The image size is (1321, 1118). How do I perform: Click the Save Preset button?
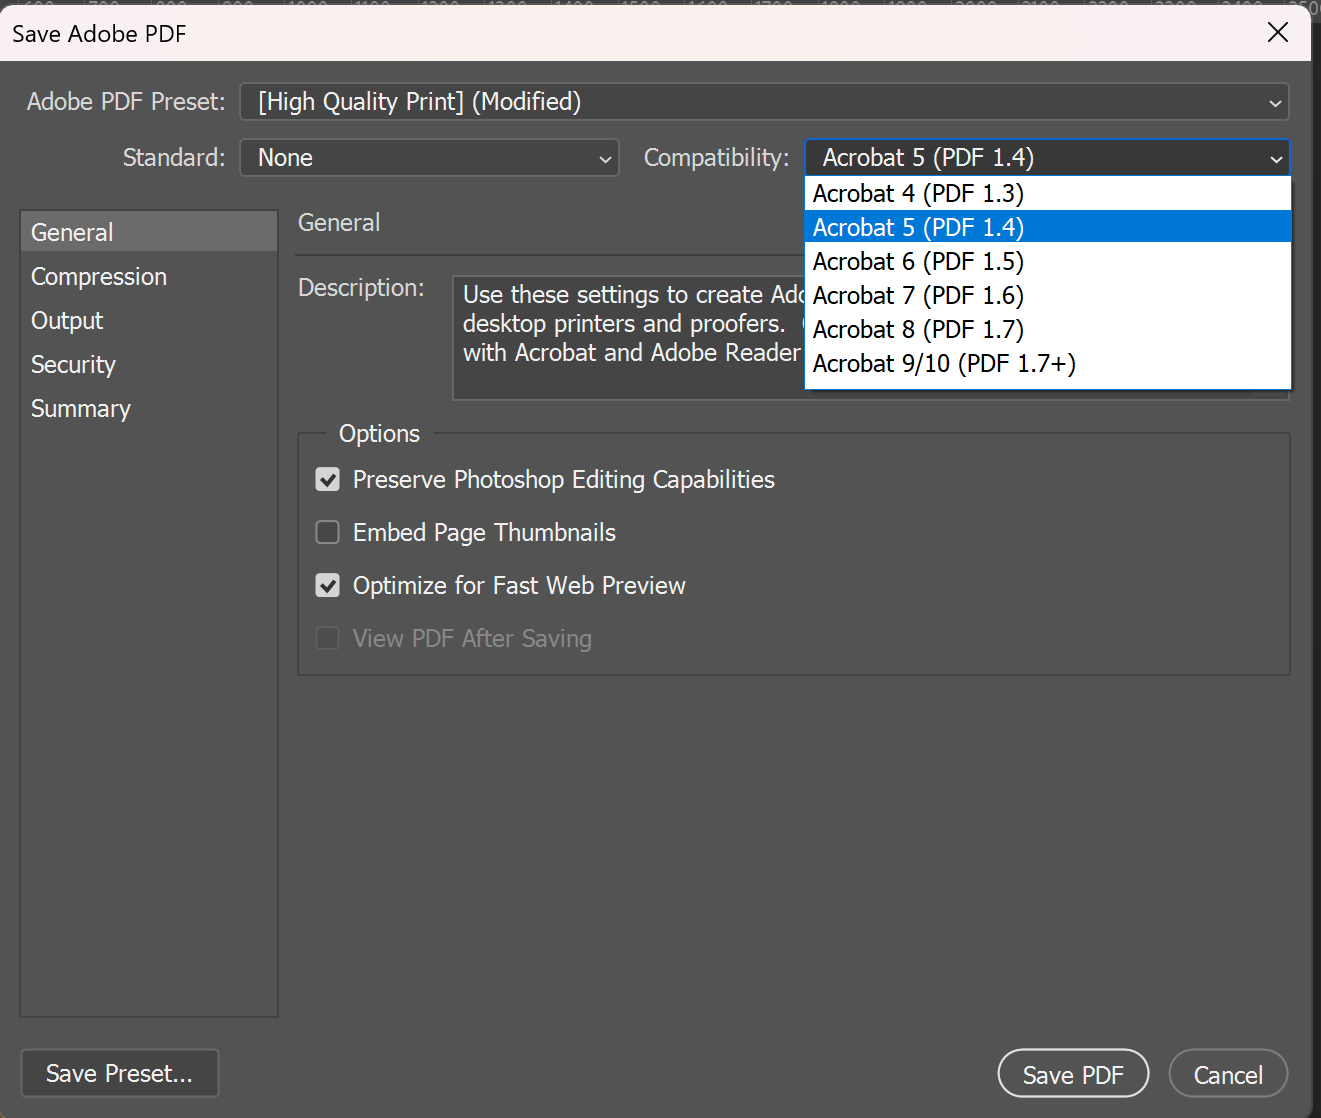pos(119,1073)
